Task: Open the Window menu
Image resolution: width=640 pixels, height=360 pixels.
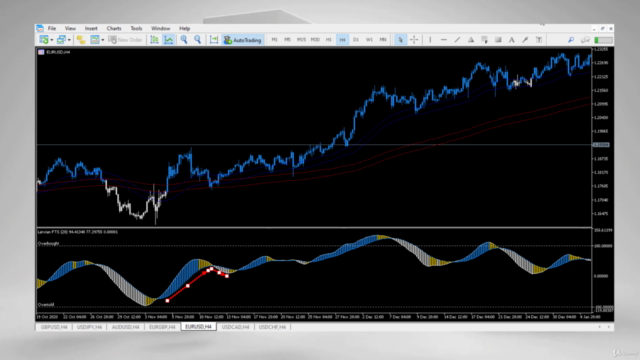Action: click(x=160, y=28)
